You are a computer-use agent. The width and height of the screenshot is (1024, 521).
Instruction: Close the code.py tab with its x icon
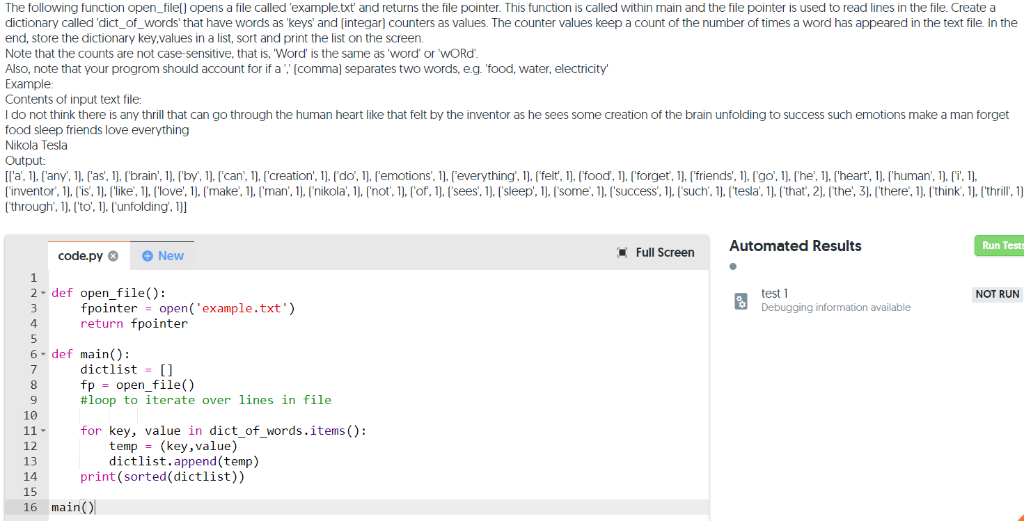click(x=113, y=256)
